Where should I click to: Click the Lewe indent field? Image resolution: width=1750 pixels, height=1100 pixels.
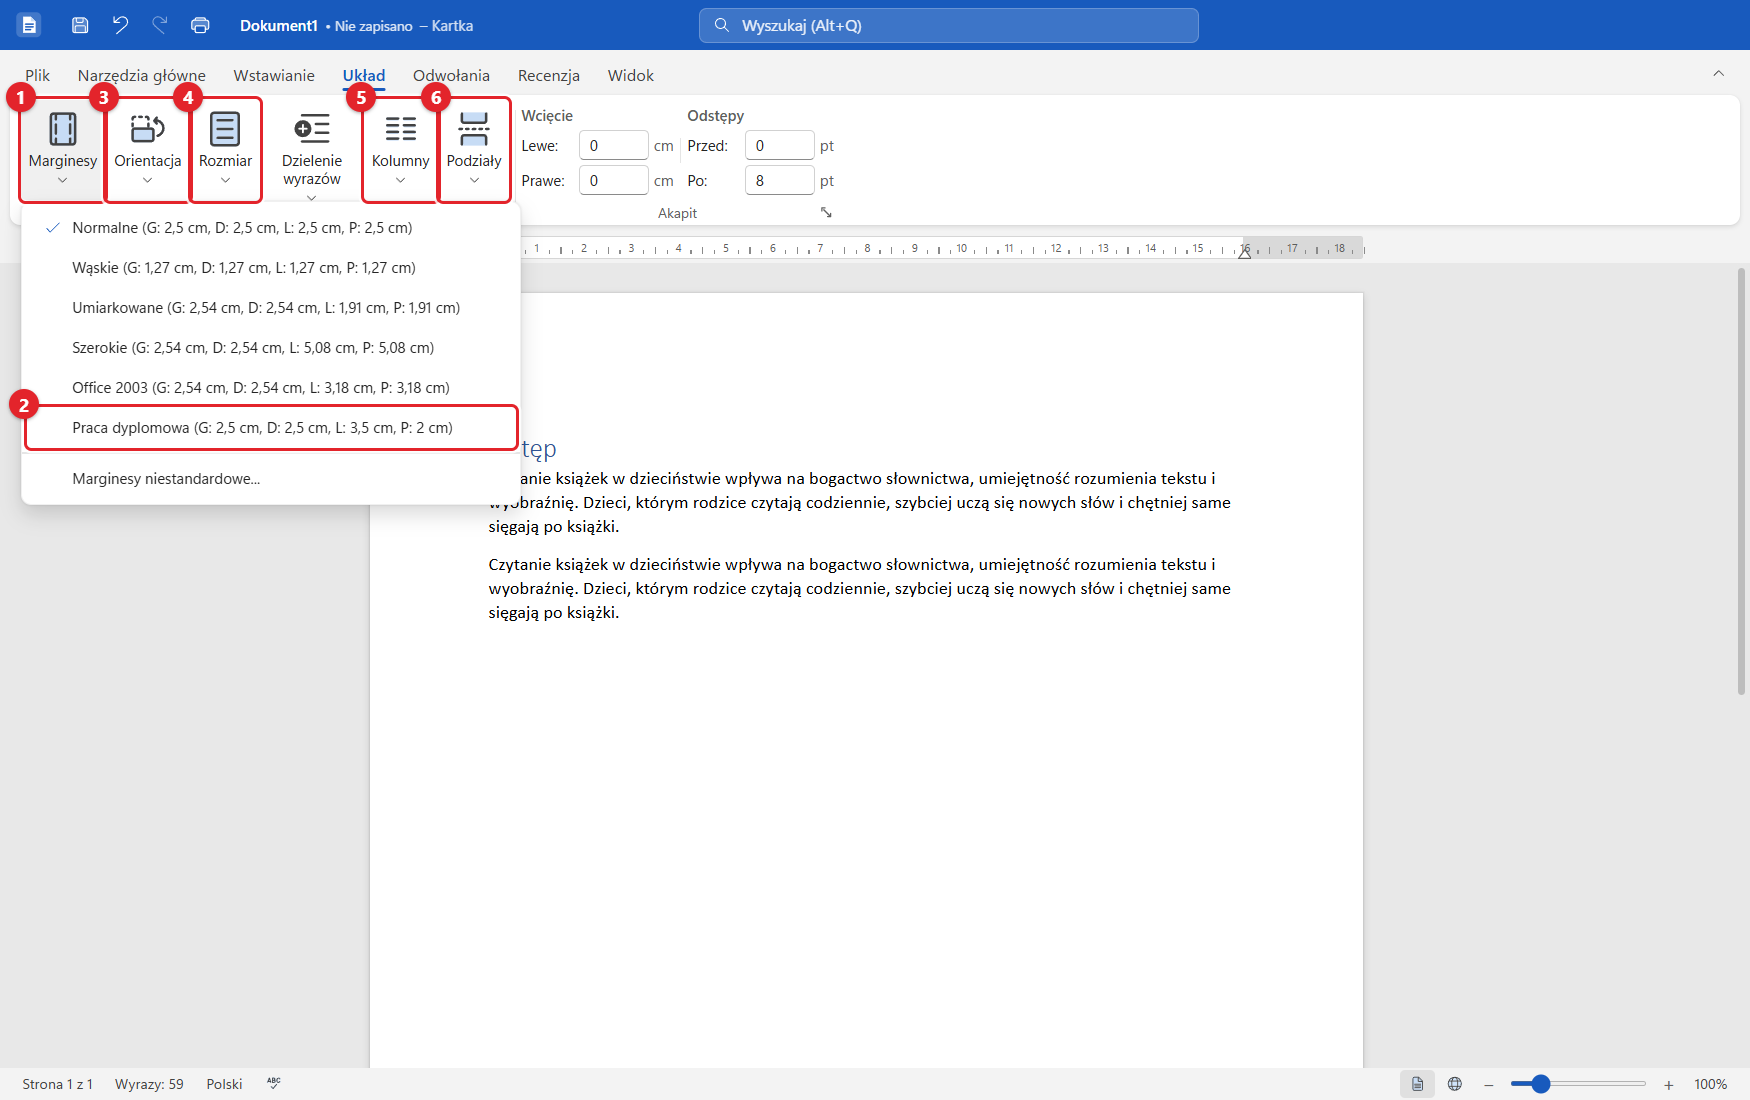coord(613,146)
